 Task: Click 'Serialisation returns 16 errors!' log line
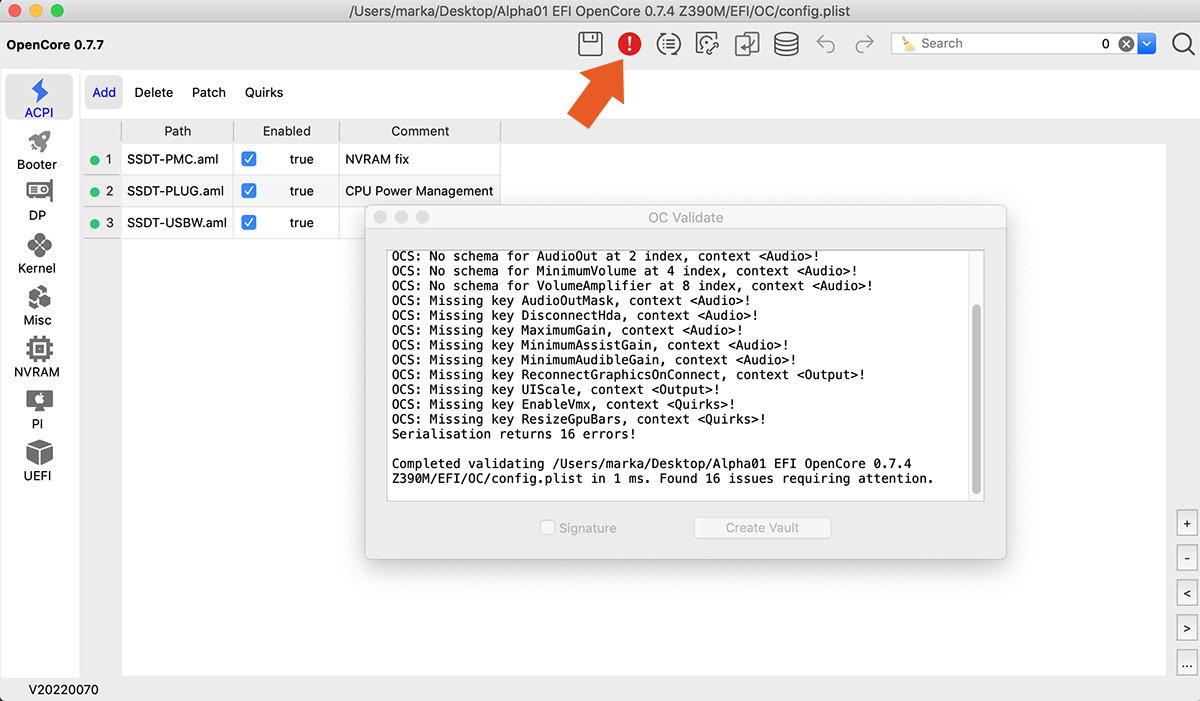[514, 434]
